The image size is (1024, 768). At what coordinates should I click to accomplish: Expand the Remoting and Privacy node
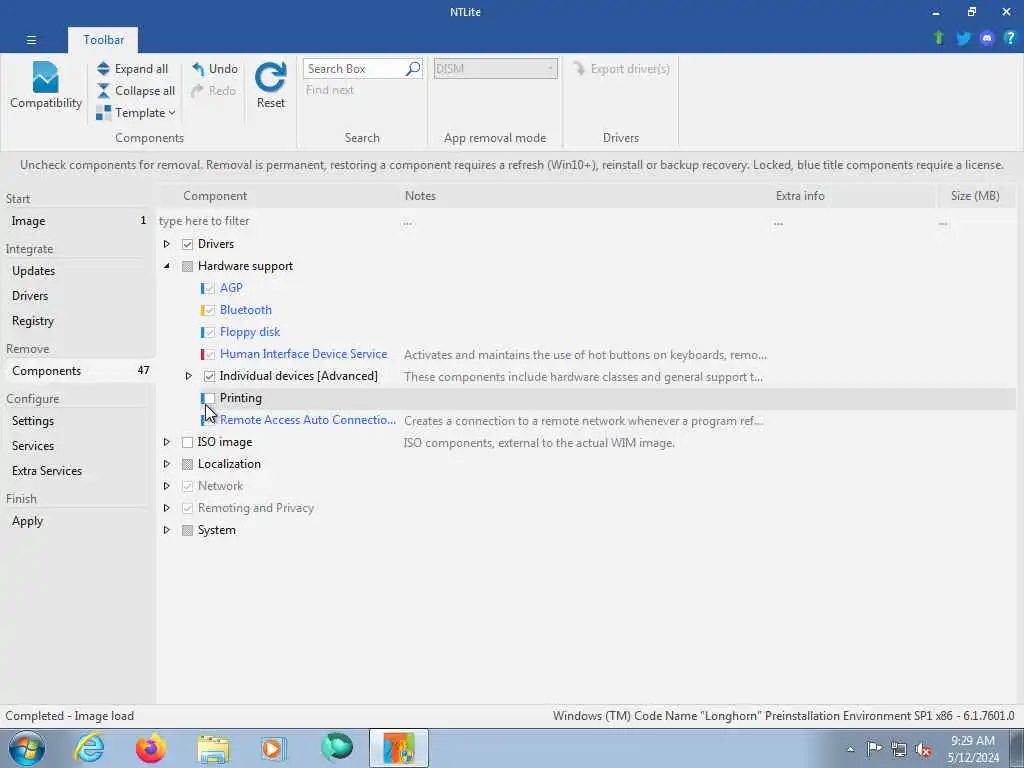pyautogui.click(x=167, y=508)
